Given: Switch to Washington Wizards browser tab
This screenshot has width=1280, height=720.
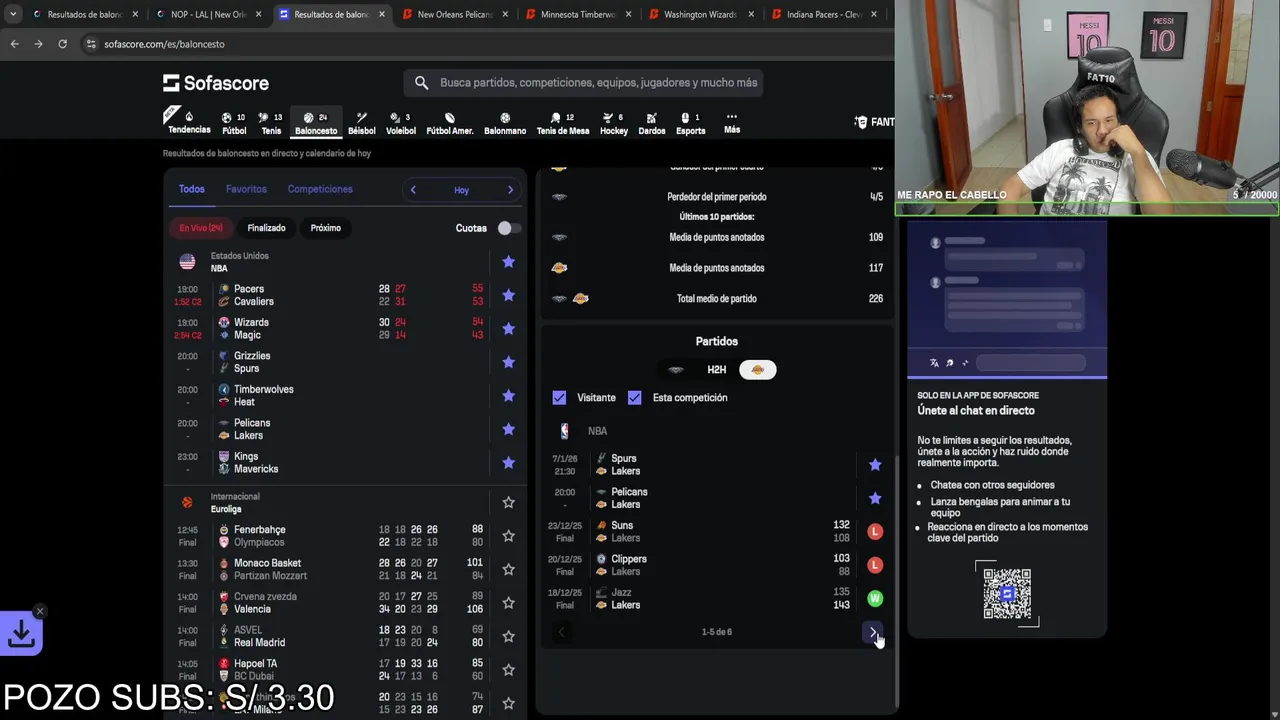Looking at the screenshot, I should pyautogui.click(x=701, y=14).
